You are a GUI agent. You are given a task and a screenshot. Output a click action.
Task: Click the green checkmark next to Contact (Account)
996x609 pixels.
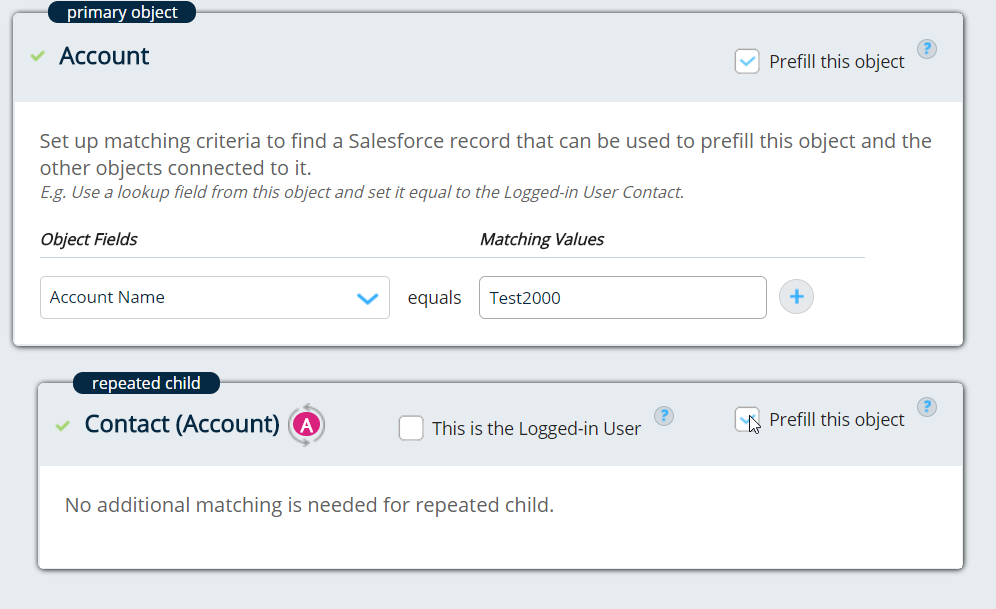click(x=63, y=426)
